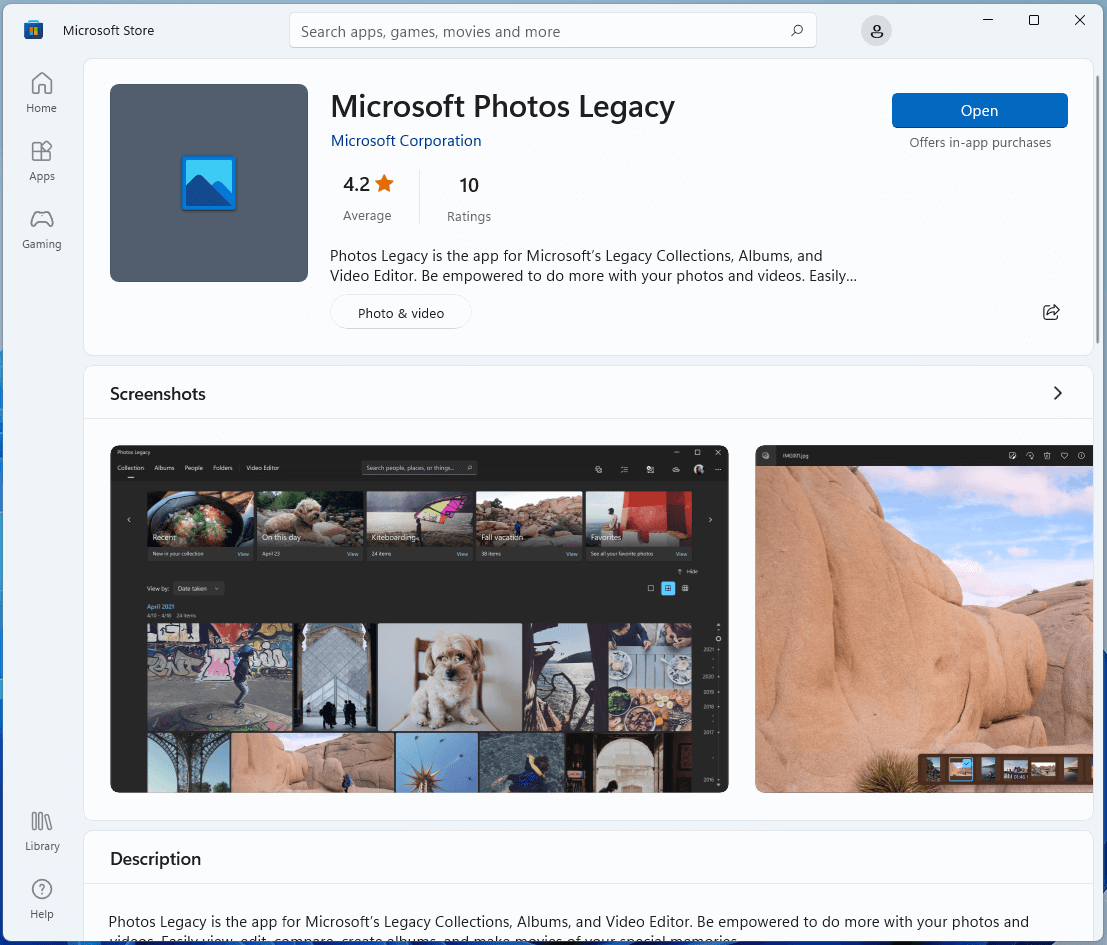Click Offers in-app purchases text
1107x945 pixels.
point(980,143)
